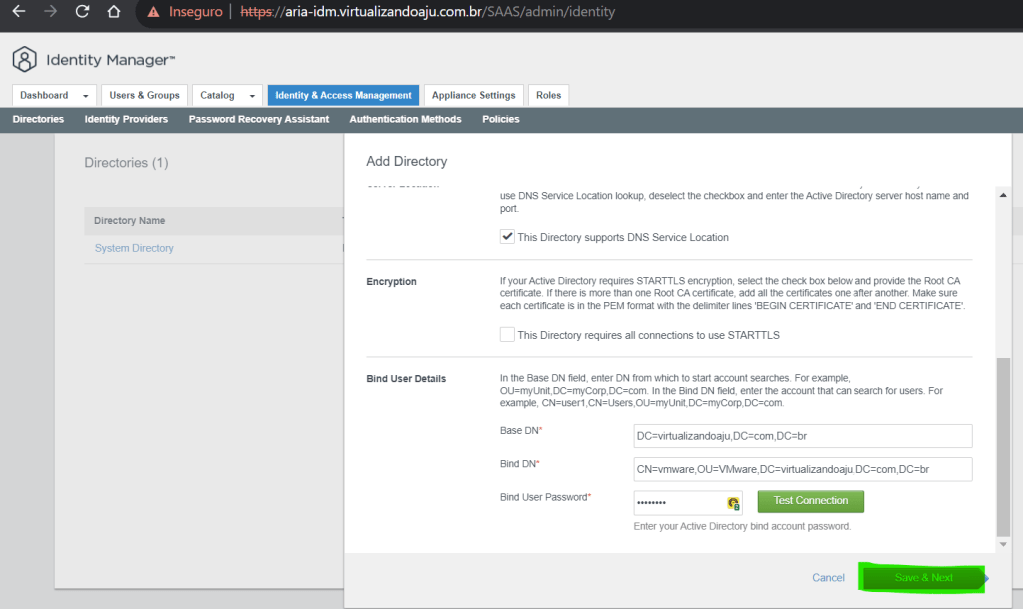Open the Users & Groups tab

144,95
